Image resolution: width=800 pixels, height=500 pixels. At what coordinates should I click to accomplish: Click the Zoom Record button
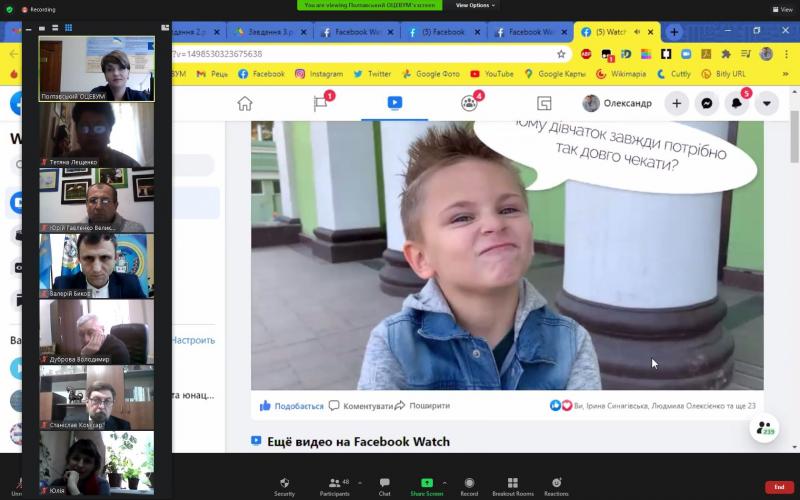(x=469, y=486)
